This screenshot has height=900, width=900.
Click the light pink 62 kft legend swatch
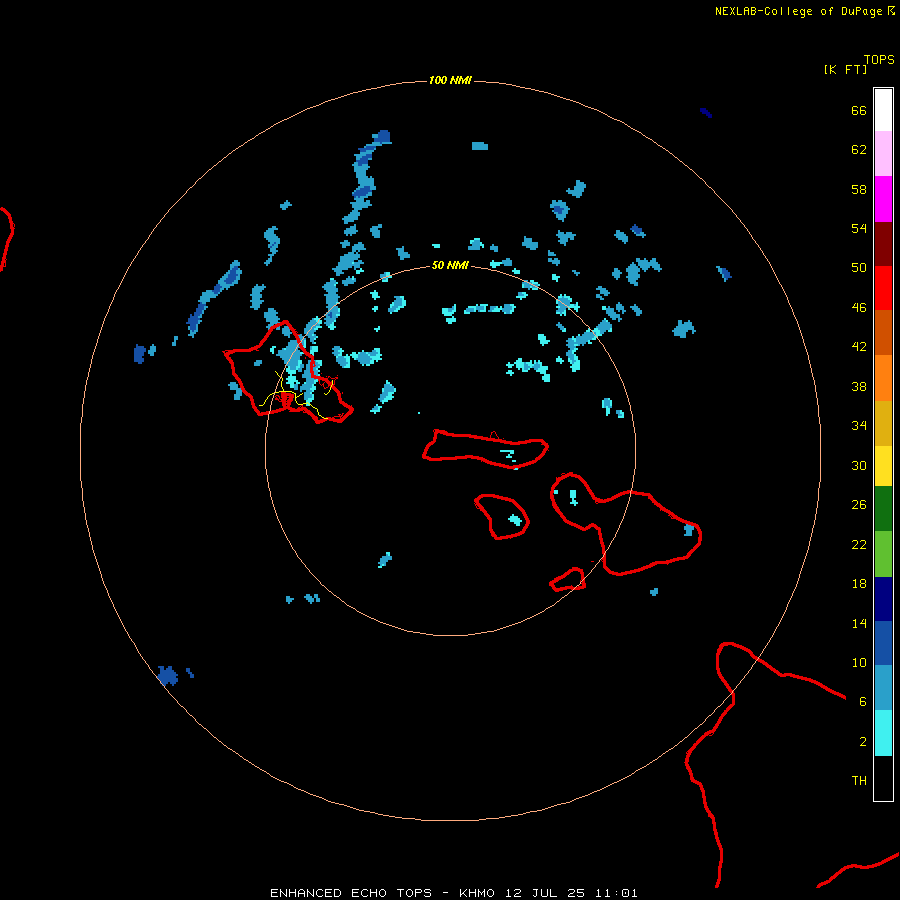point(883,154)
